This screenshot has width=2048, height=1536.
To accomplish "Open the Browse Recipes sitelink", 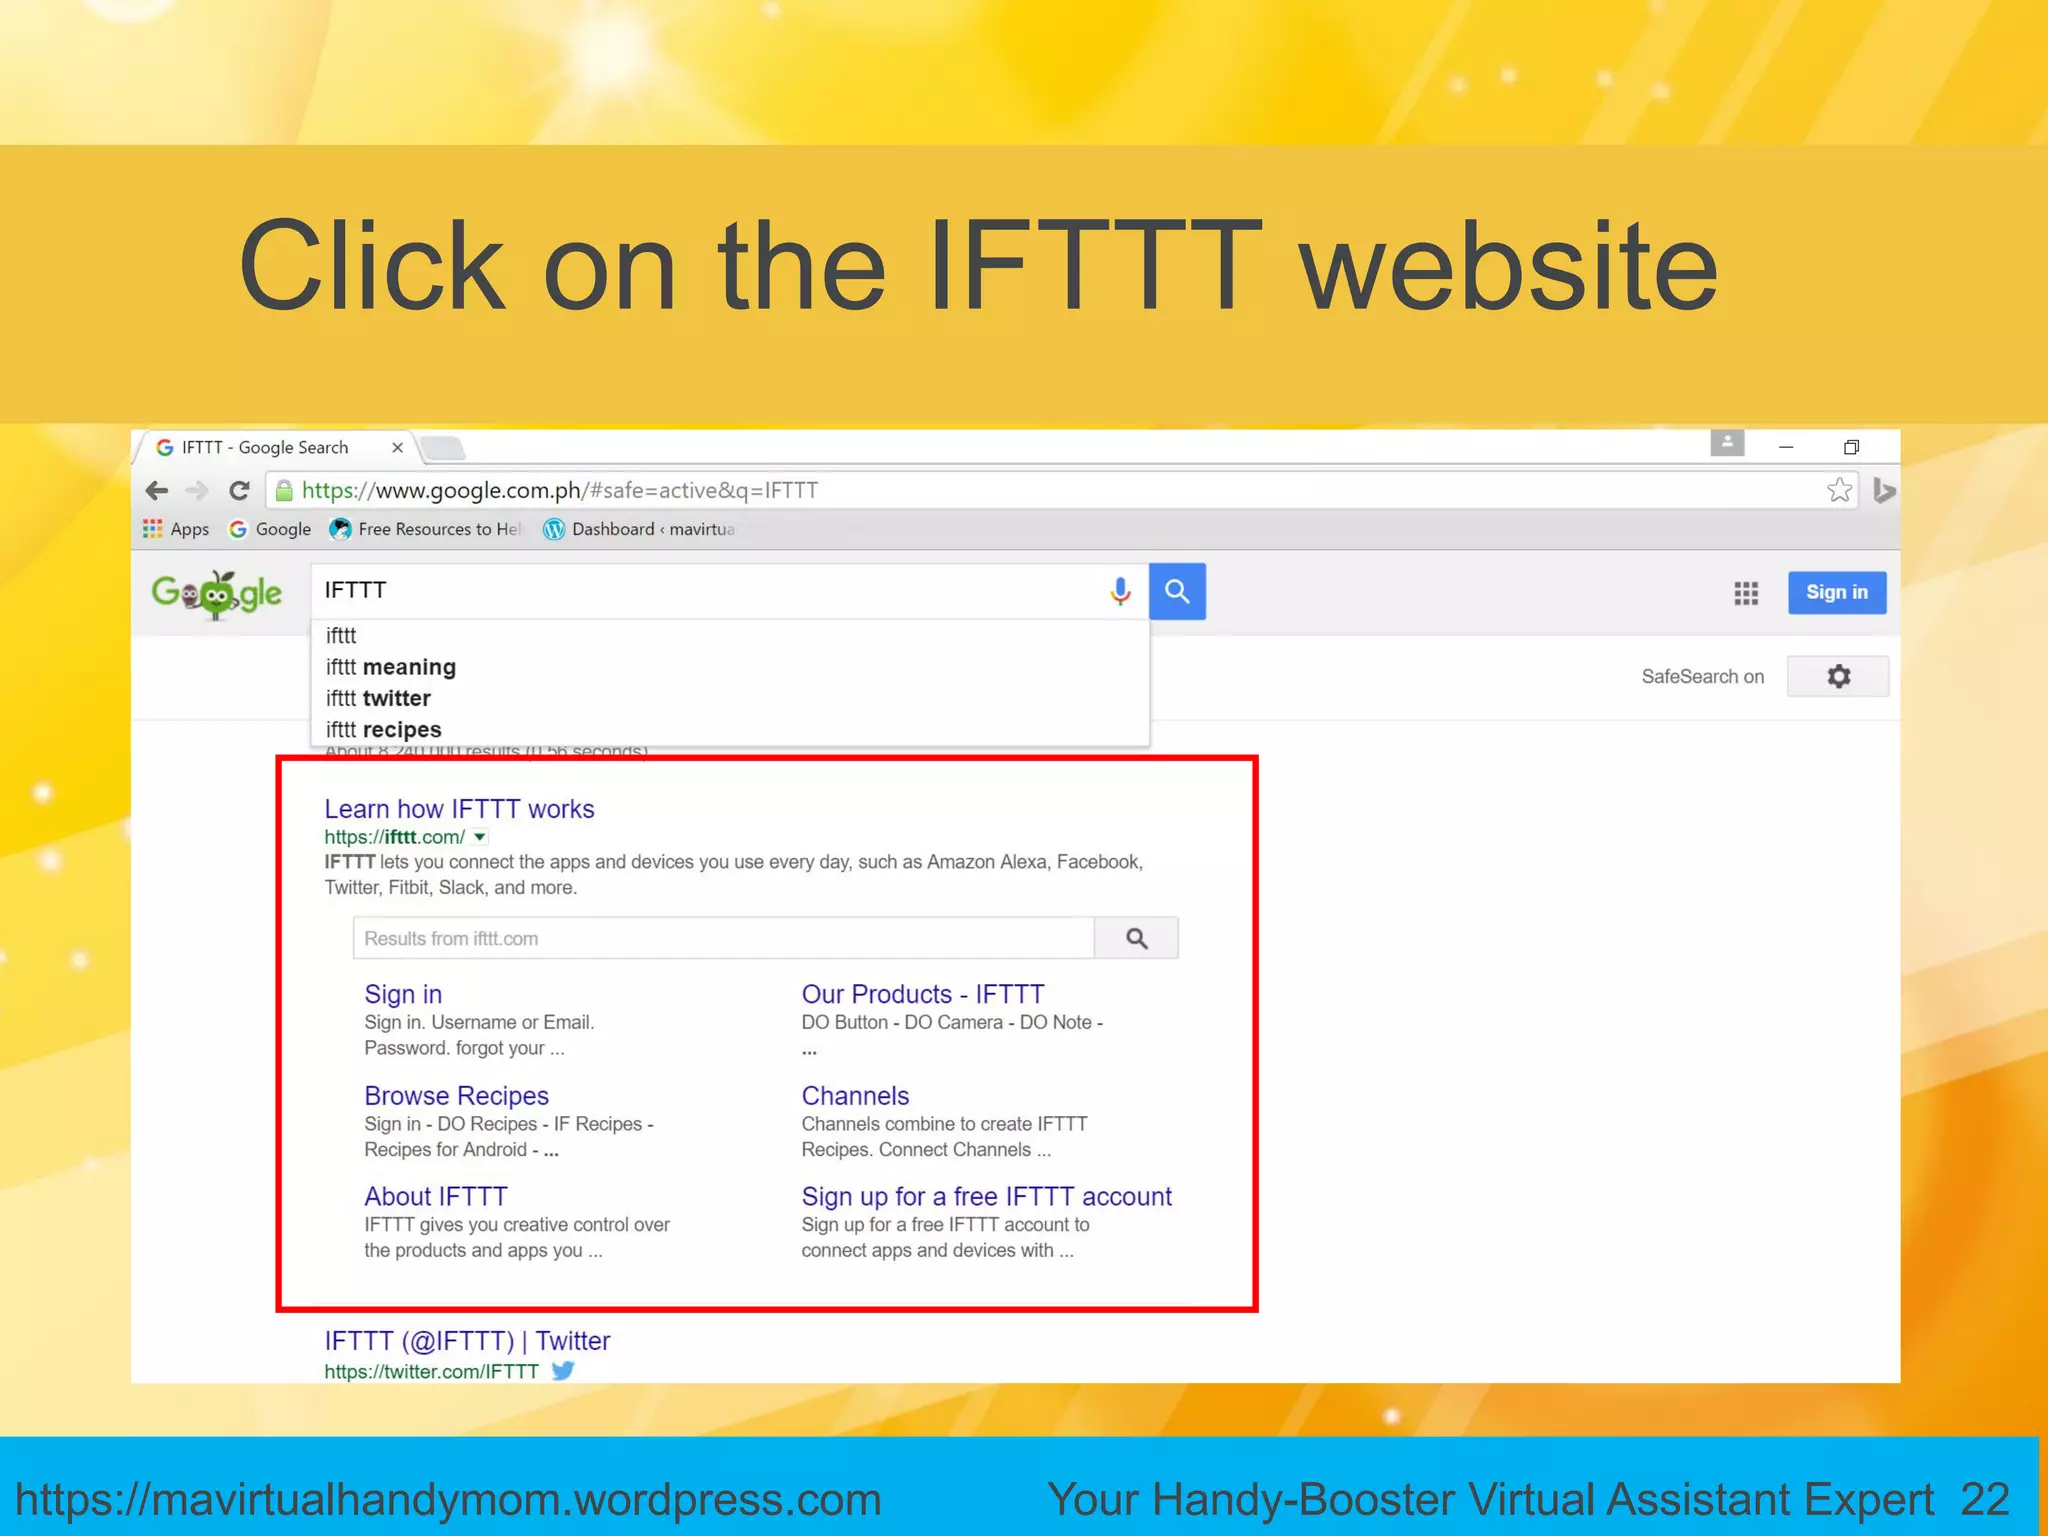I will click(x=456, y=1095).
